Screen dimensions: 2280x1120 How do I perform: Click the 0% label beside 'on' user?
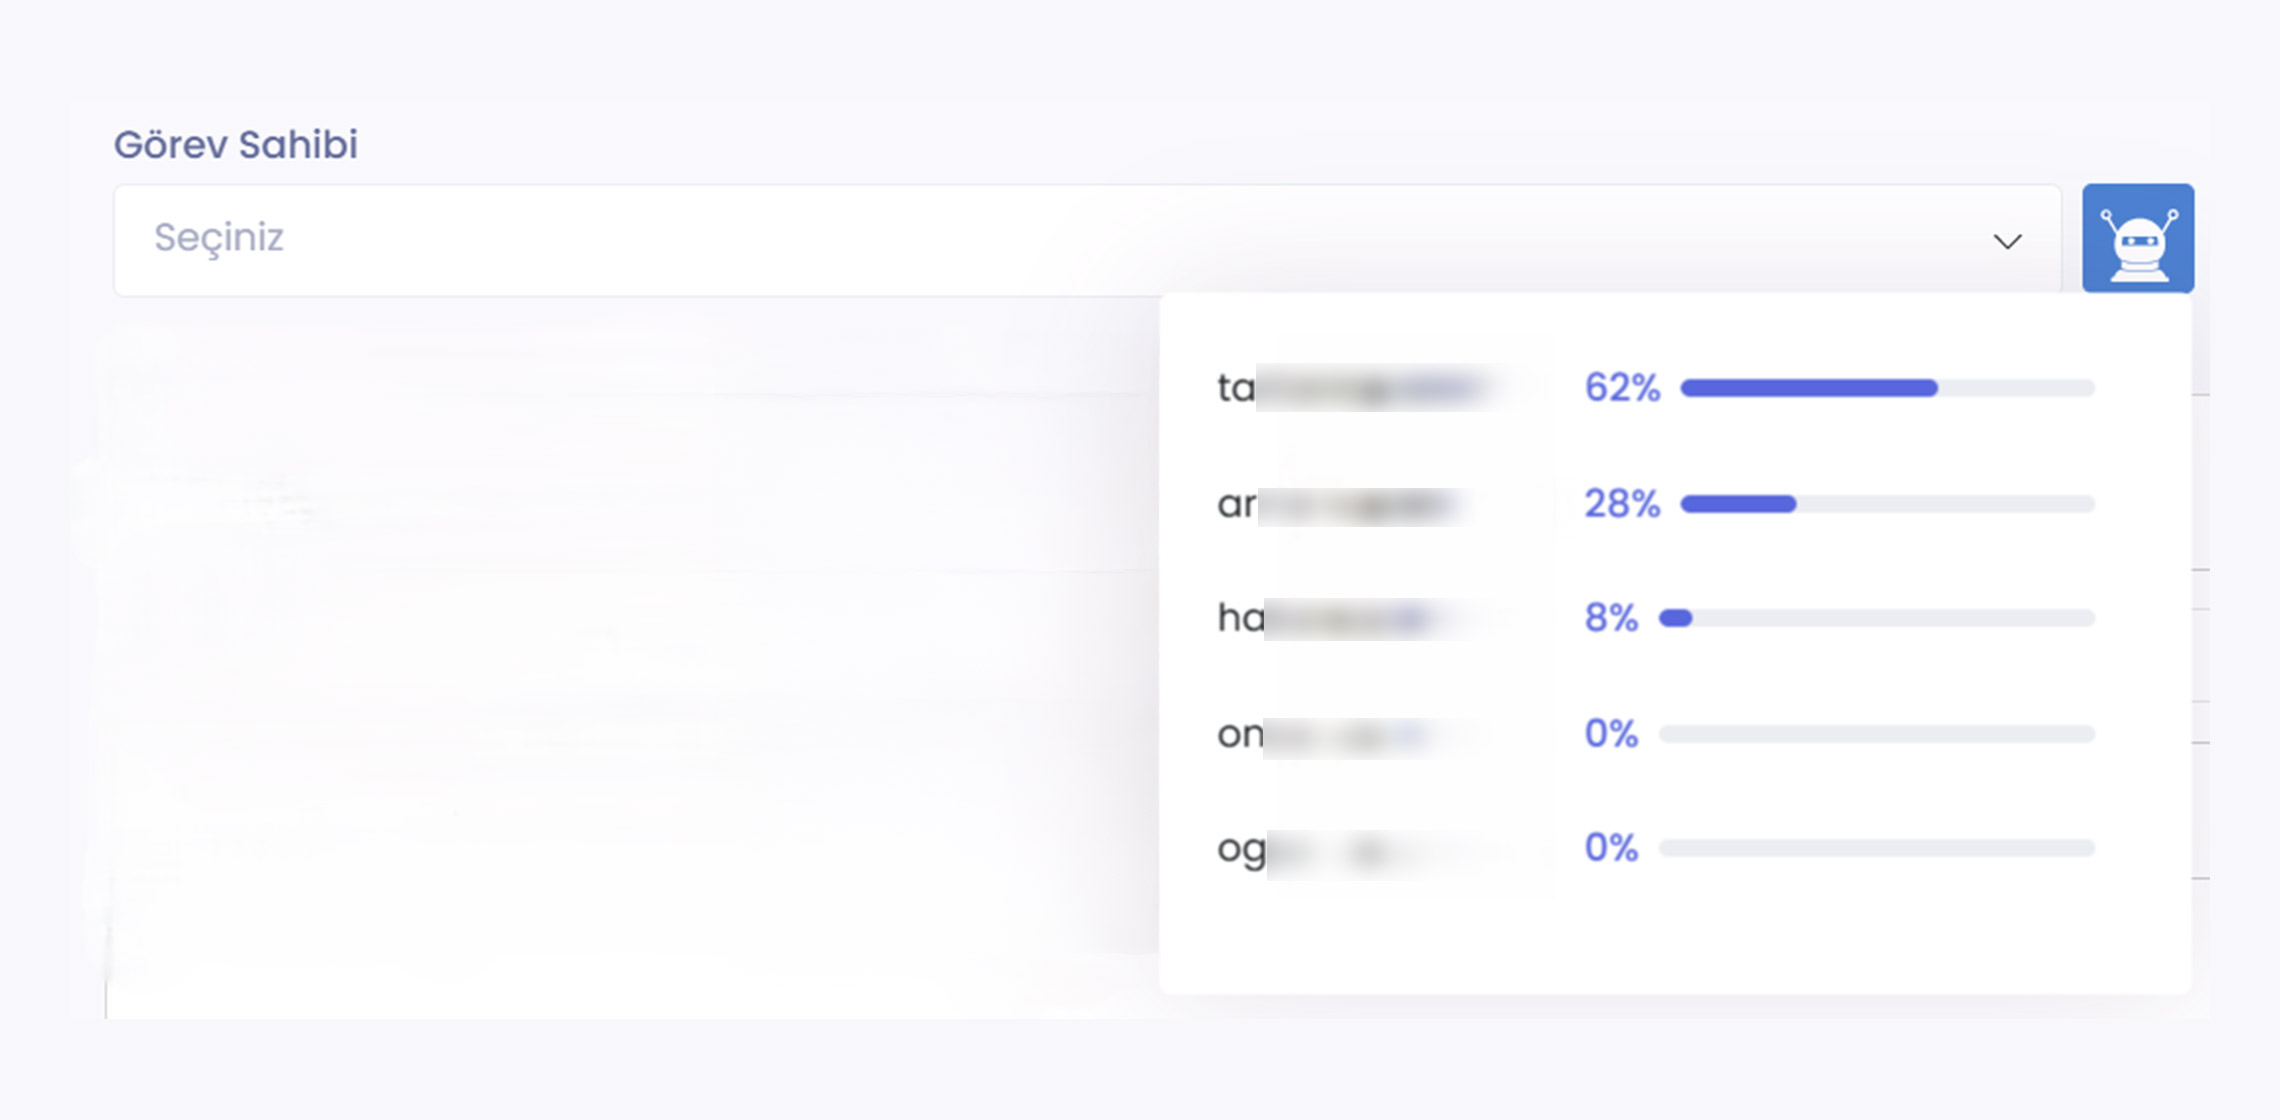pyautogui.click(x=1610, y=735)
